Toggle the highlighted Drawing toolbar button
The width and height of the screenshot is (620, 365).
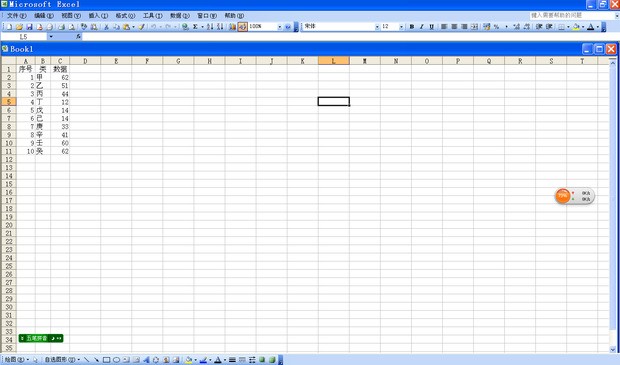(242, 26)
